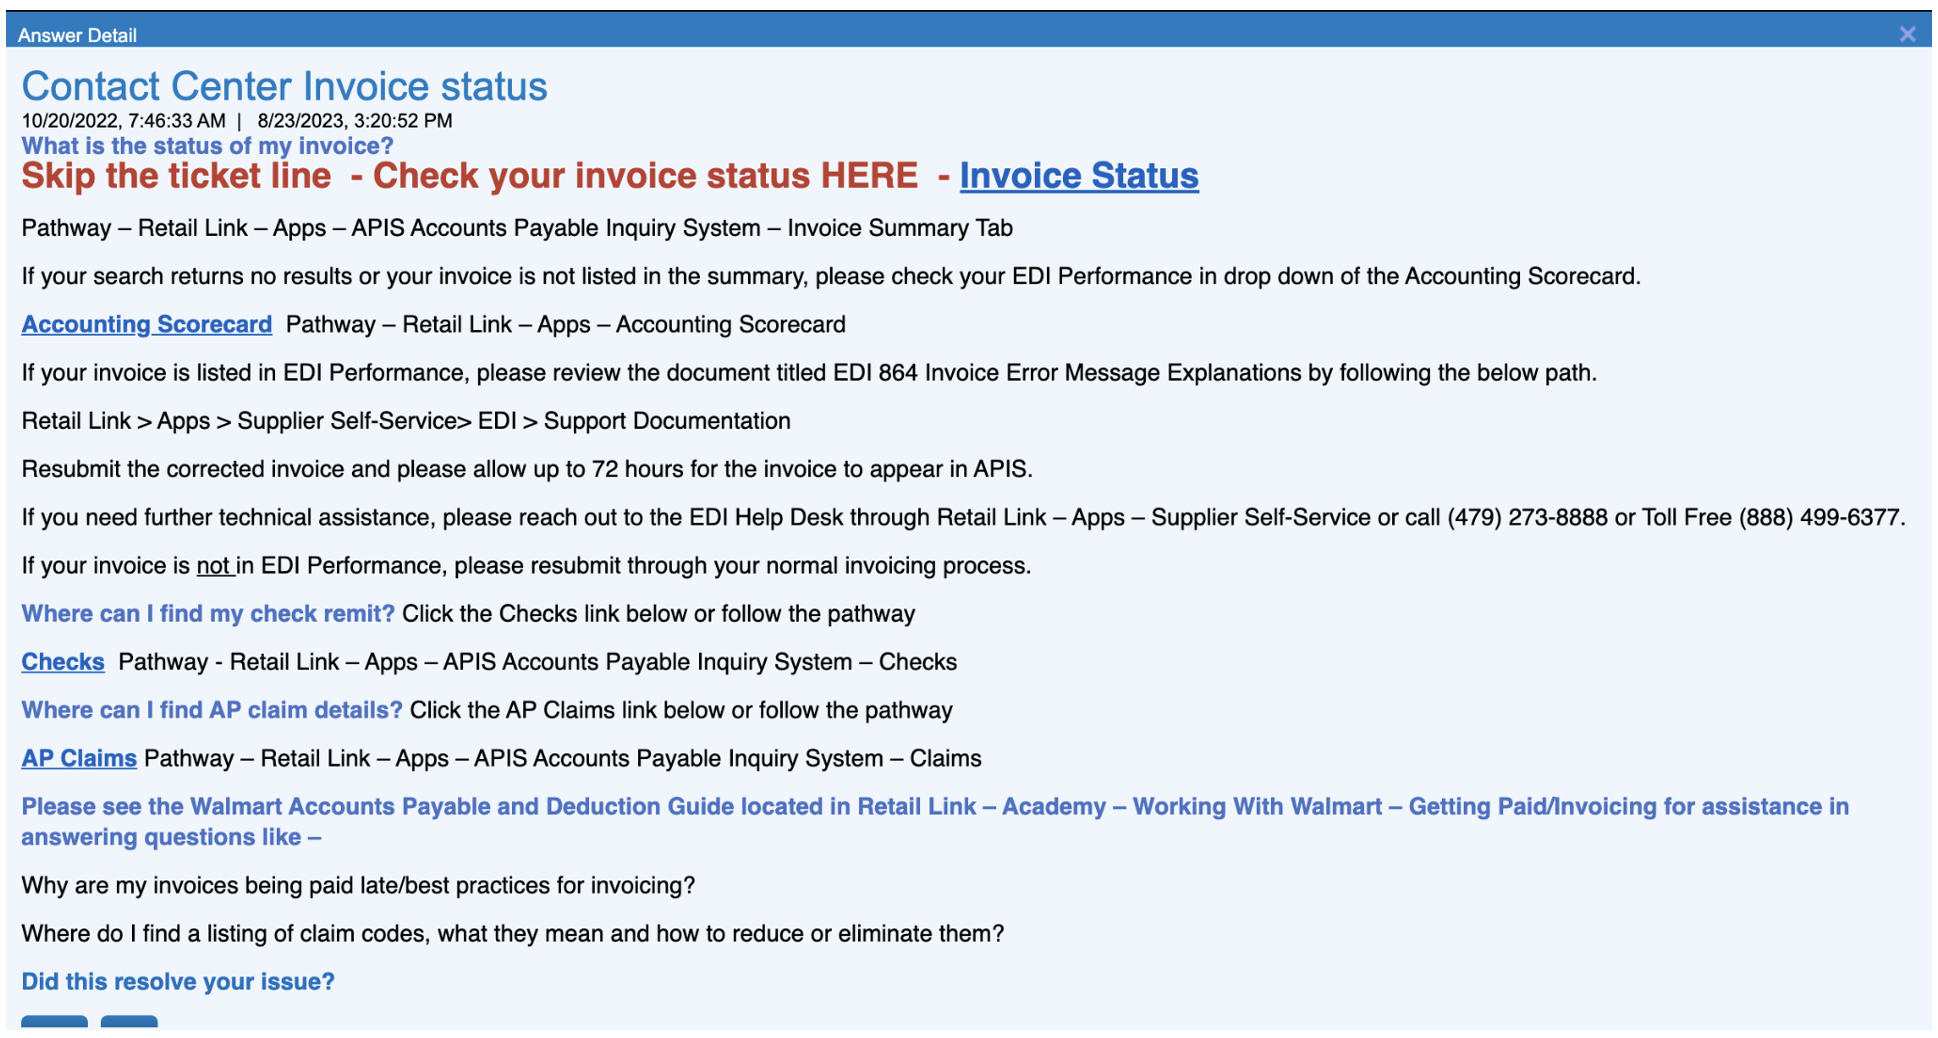This screenshot has height=1038, width=1938.
Task: Click the phone number (479) 273-8888
Action: coord(1527,517)
